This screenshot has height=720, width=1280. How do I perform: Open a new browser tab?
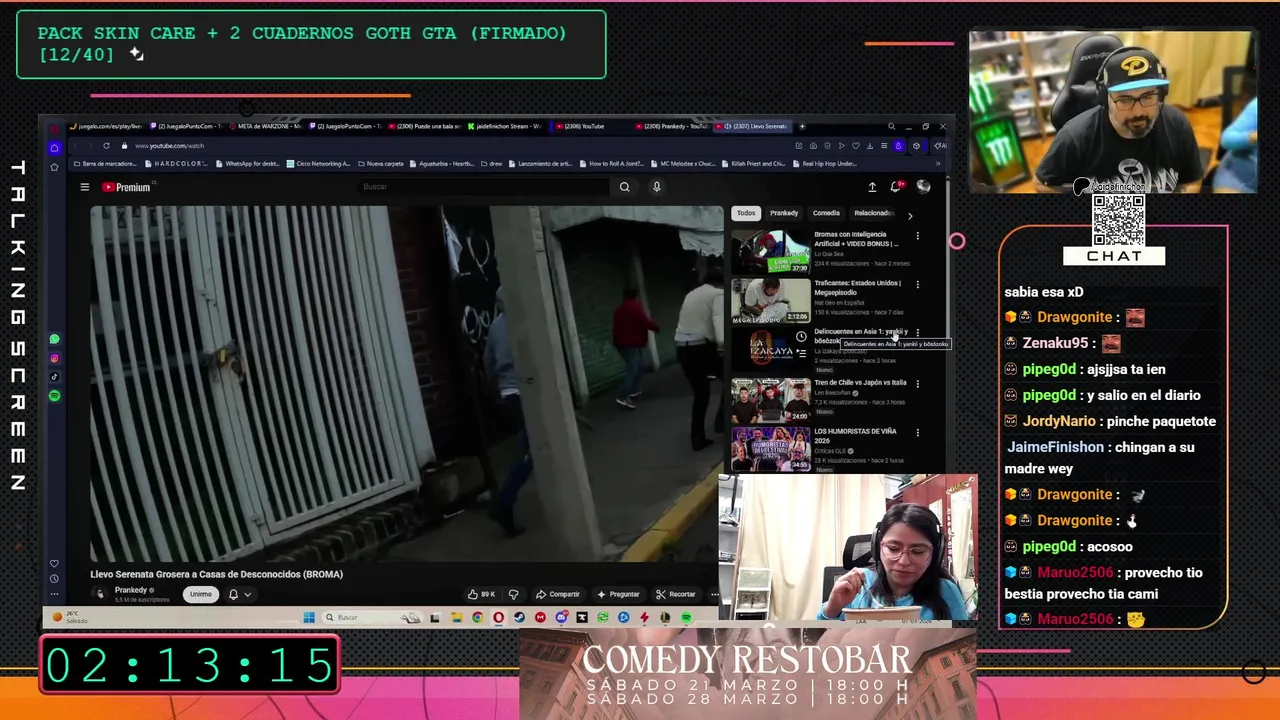802,126
